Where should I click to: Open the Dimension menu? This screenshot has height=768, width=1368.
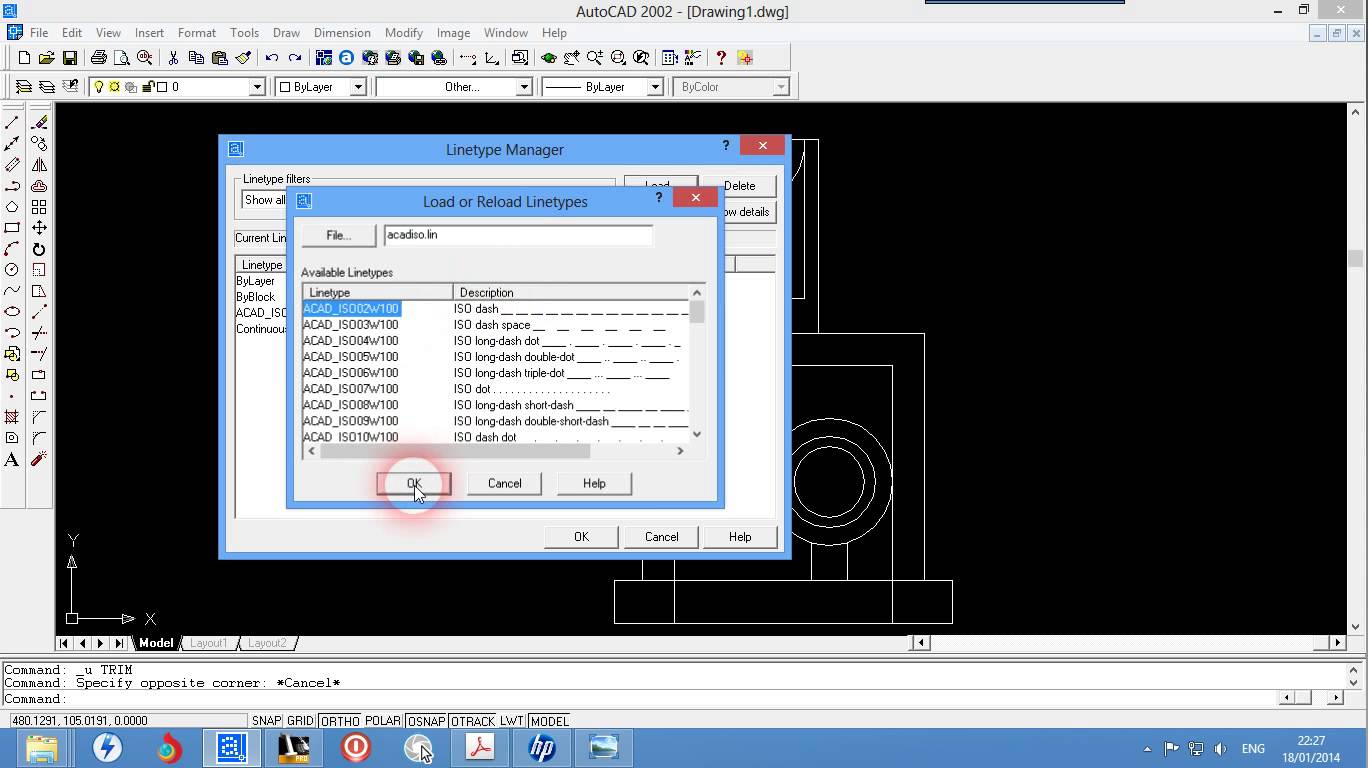342,33
